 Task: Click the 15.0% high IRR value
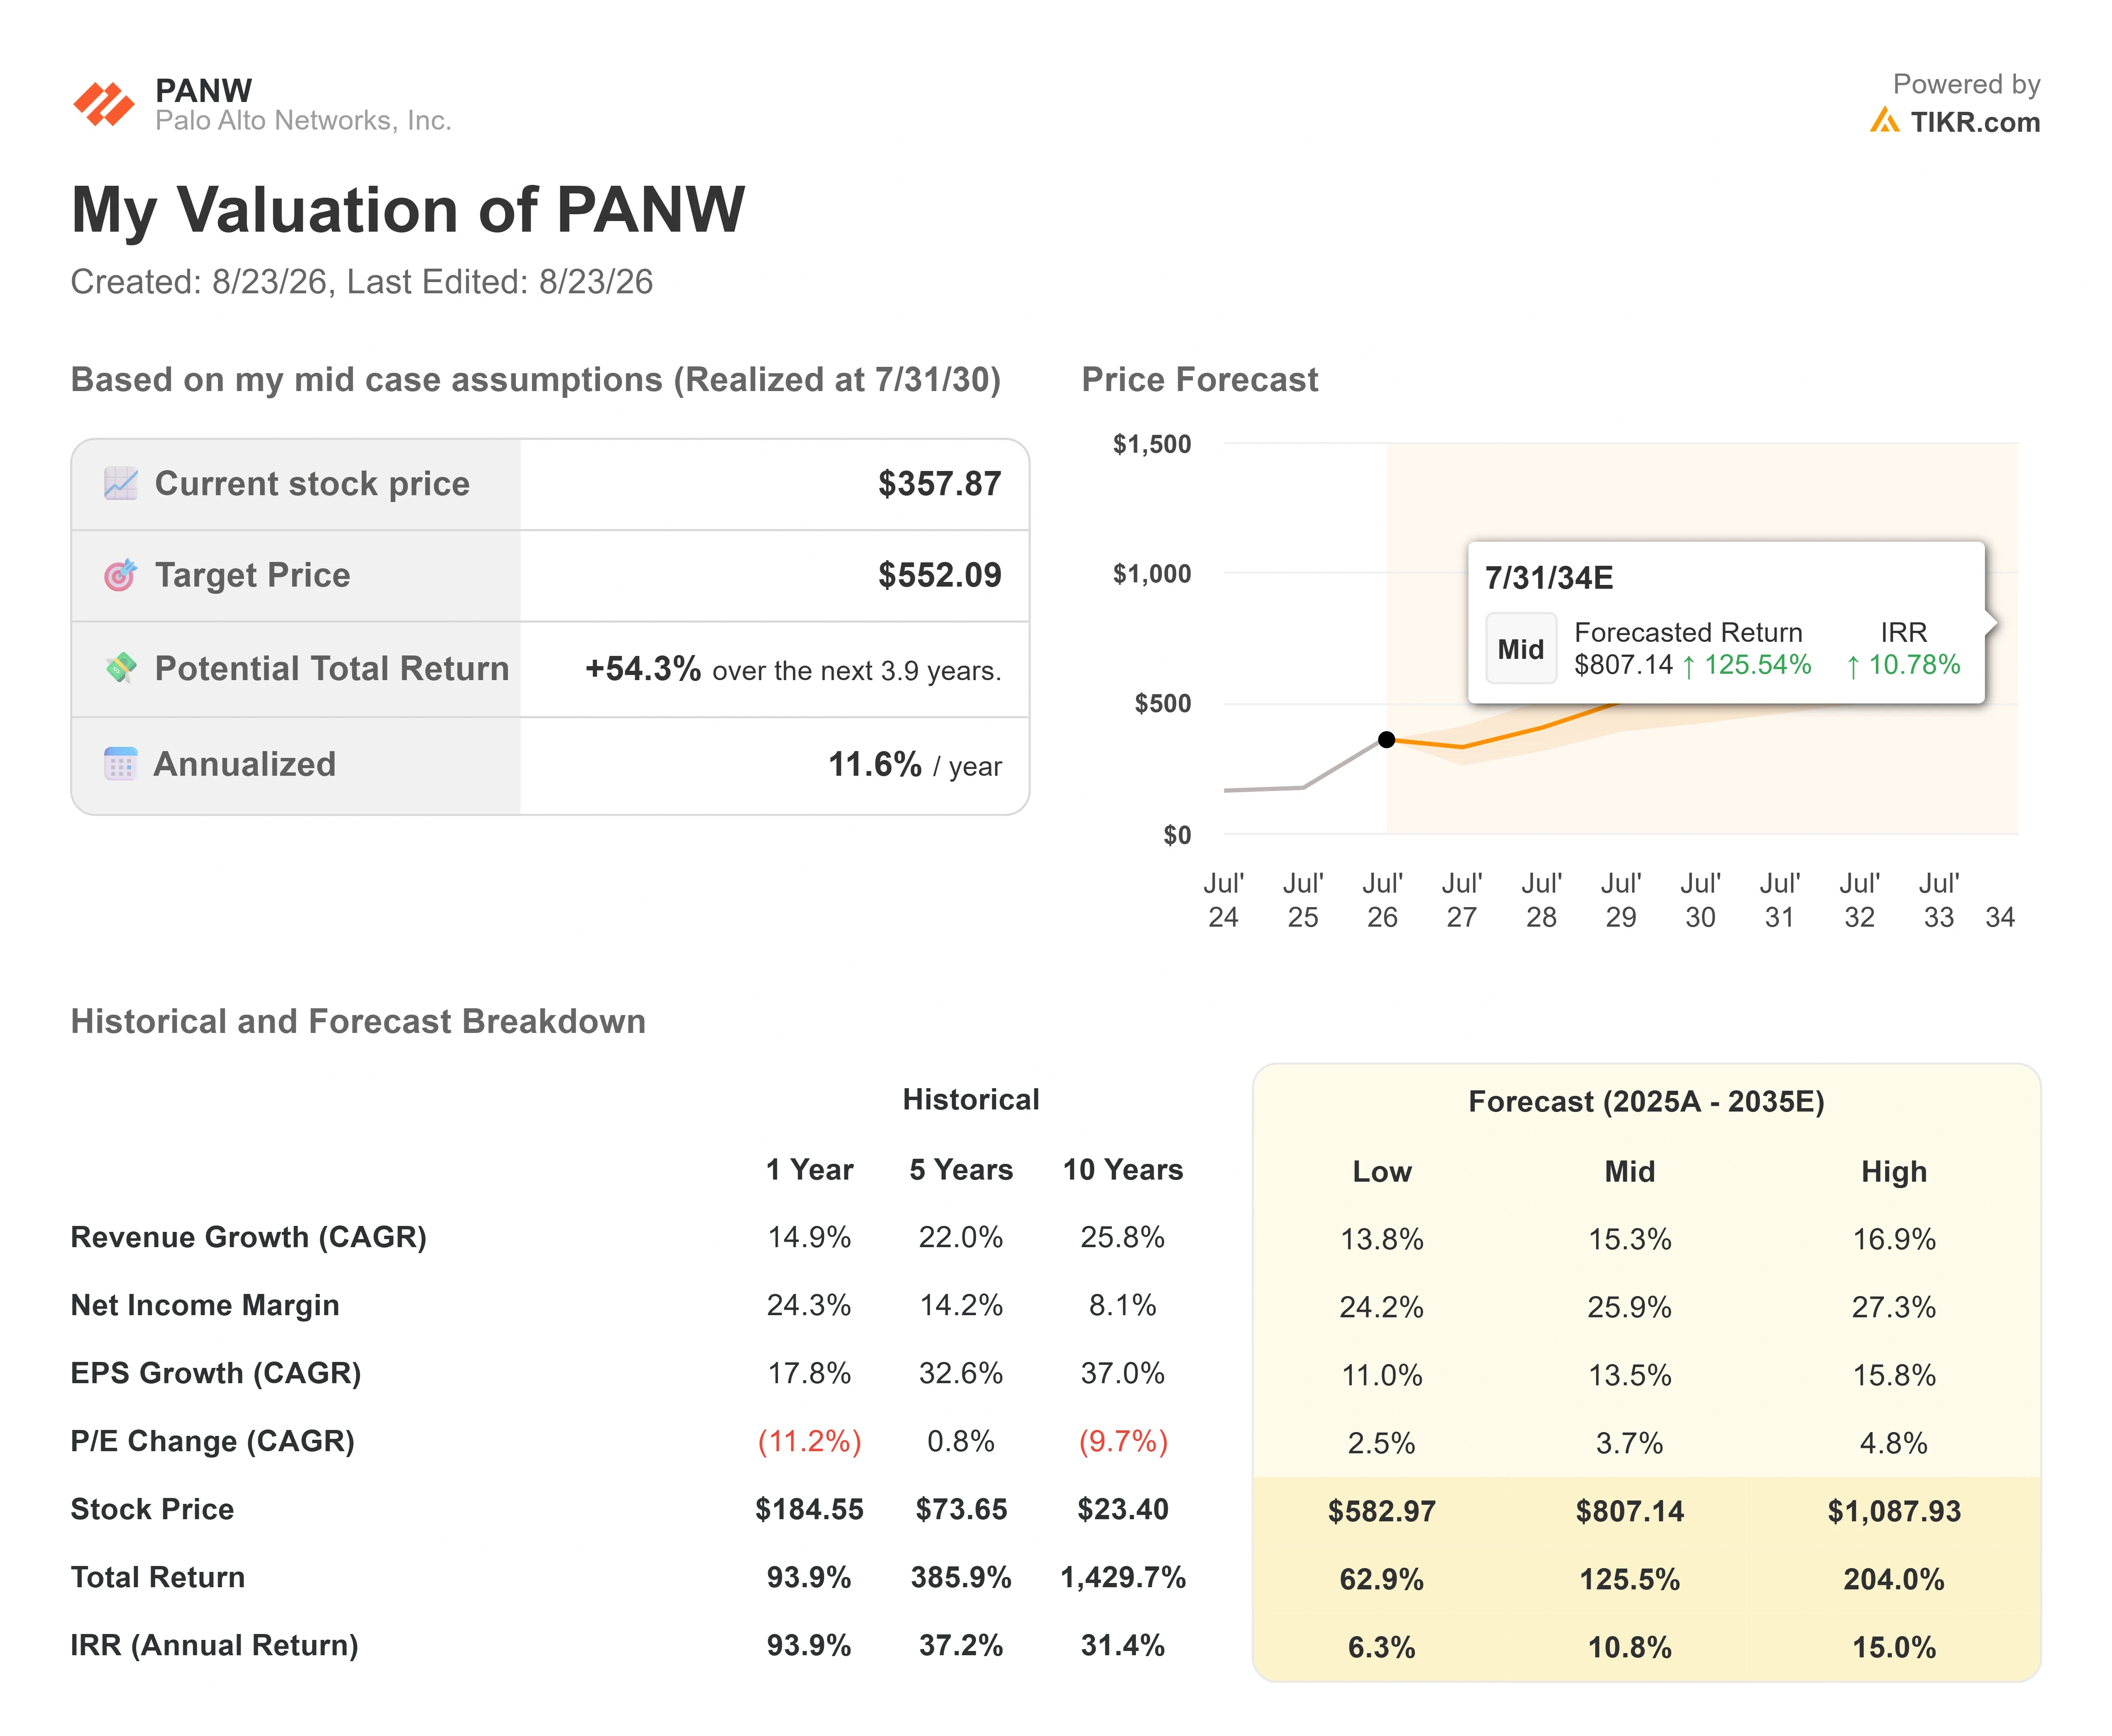coord(1894,1648)
